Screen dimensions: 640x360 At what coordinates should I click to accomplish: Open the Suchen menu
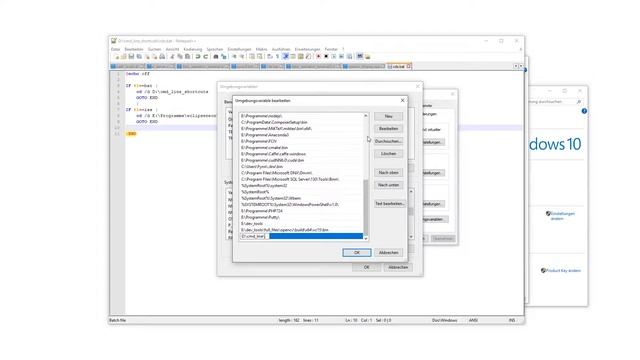154,49
